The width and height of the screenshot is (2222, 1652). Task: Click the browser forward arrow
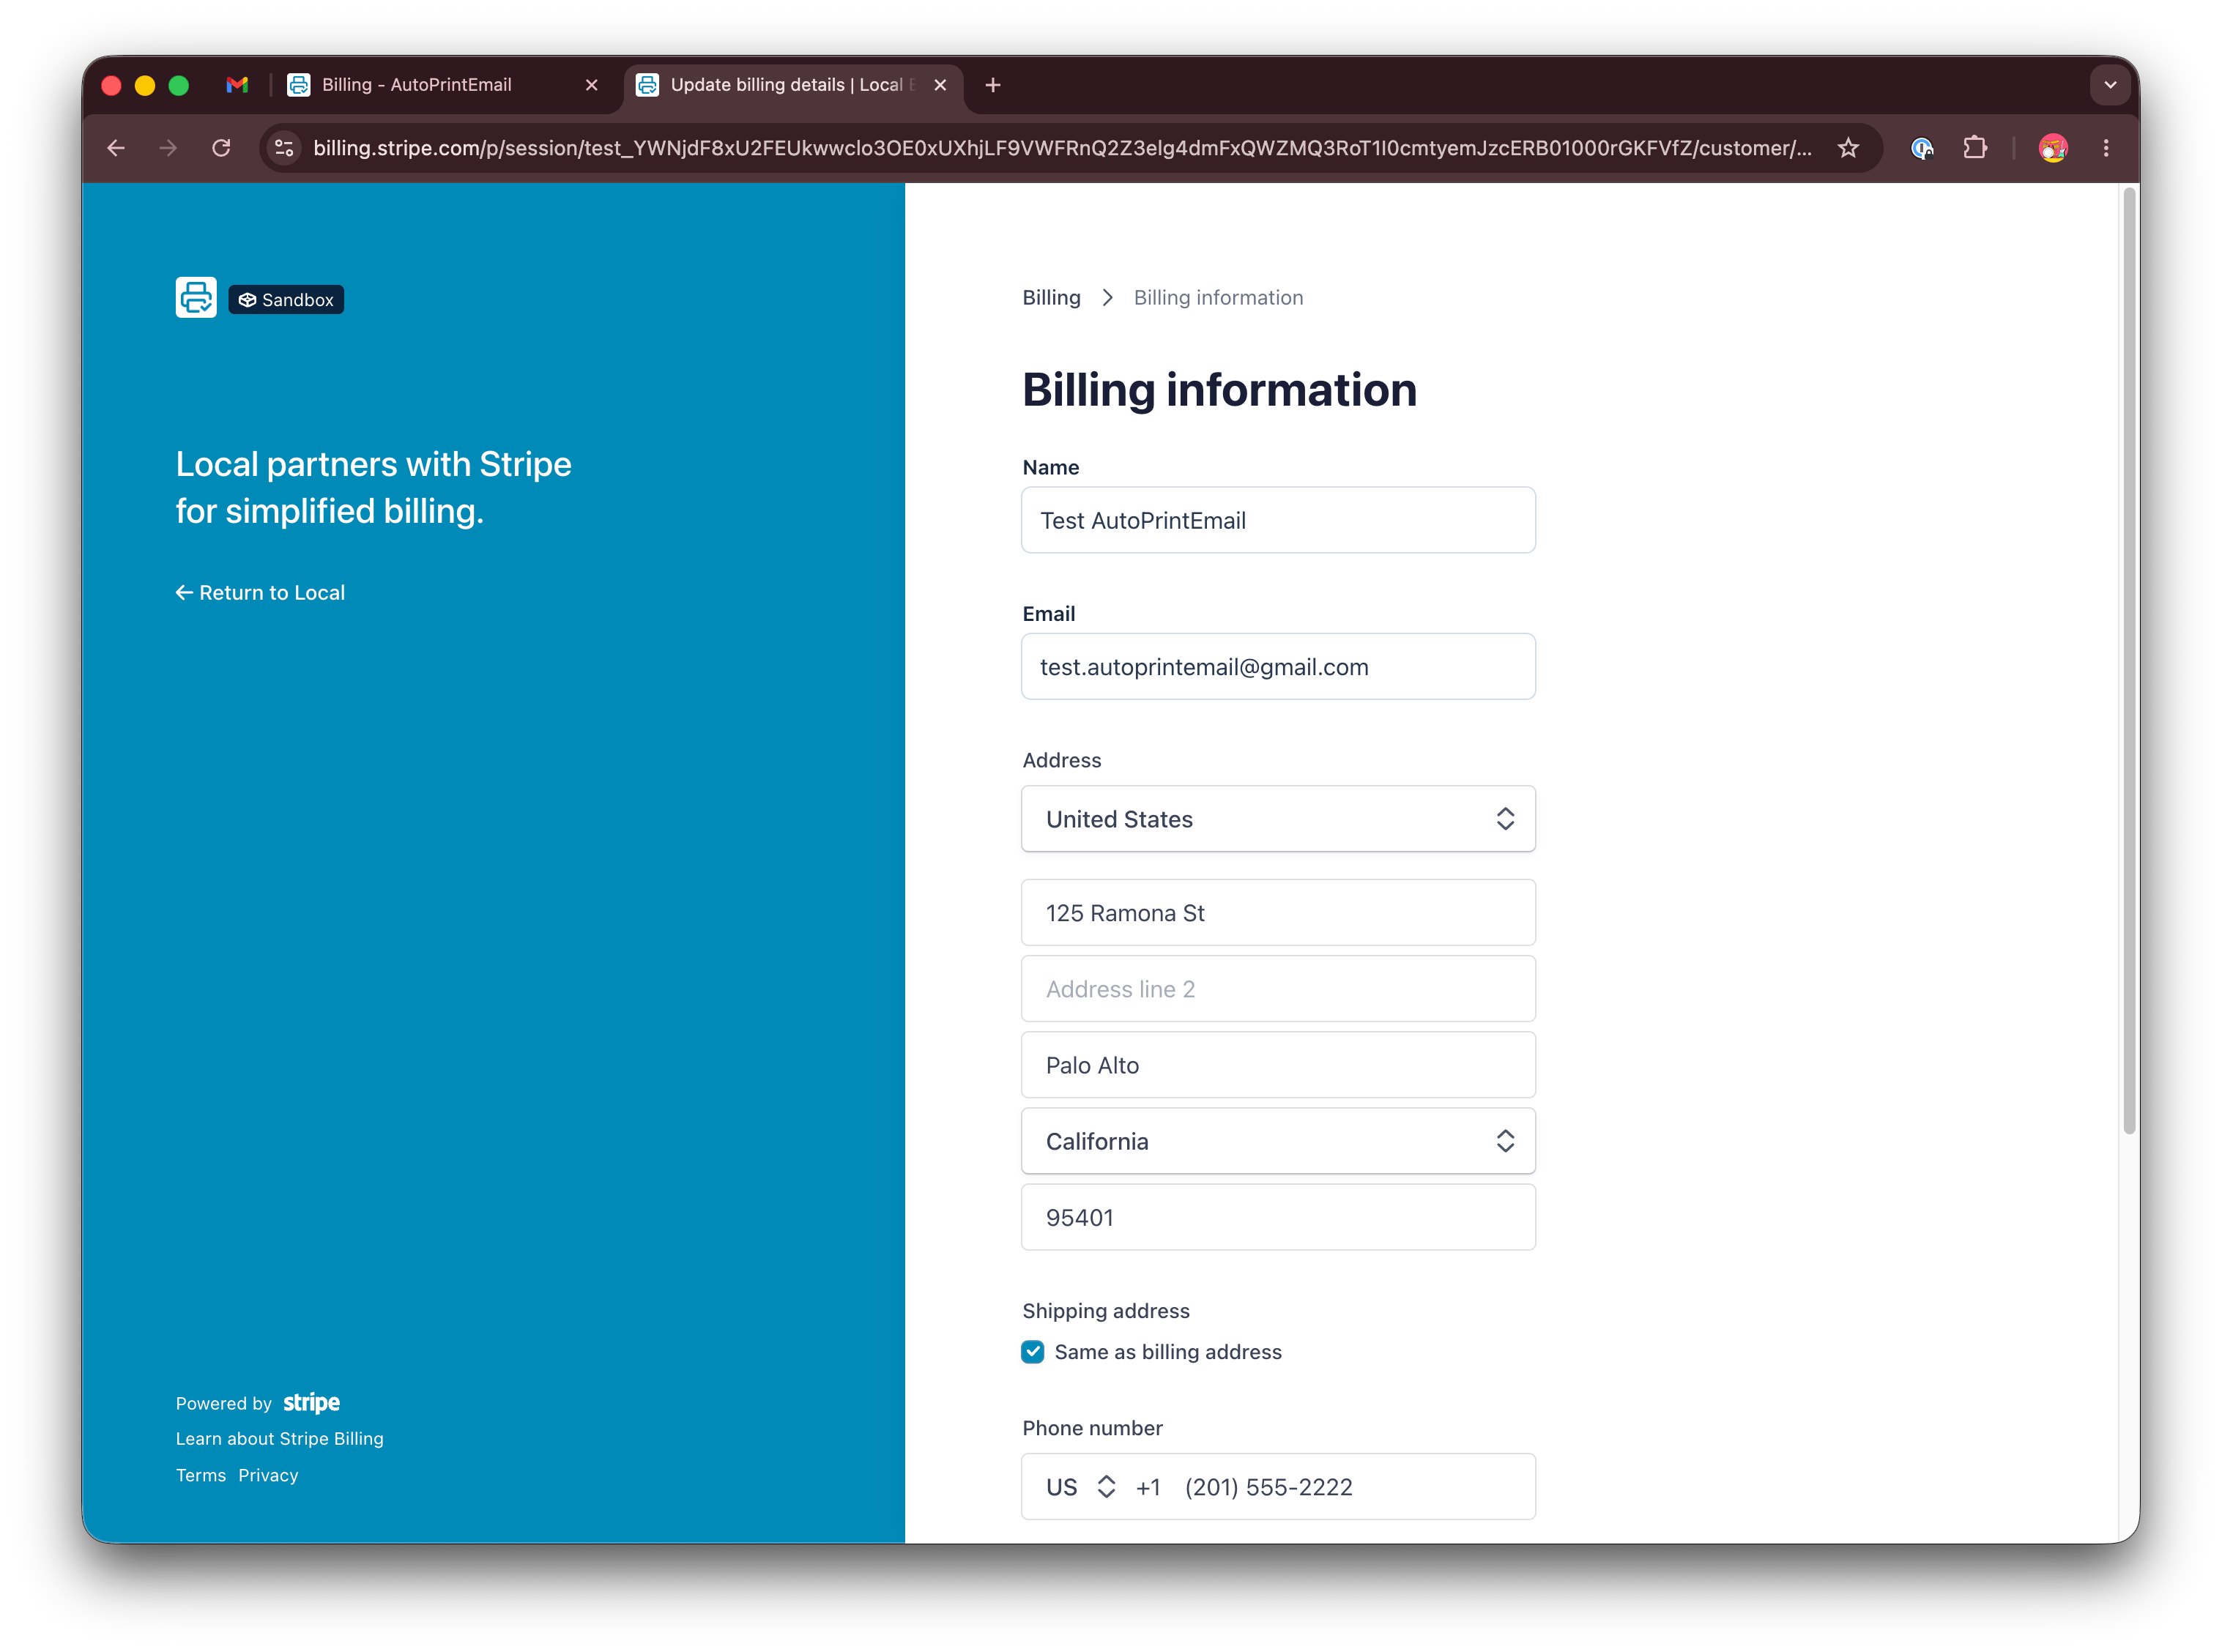pos(168,148)
